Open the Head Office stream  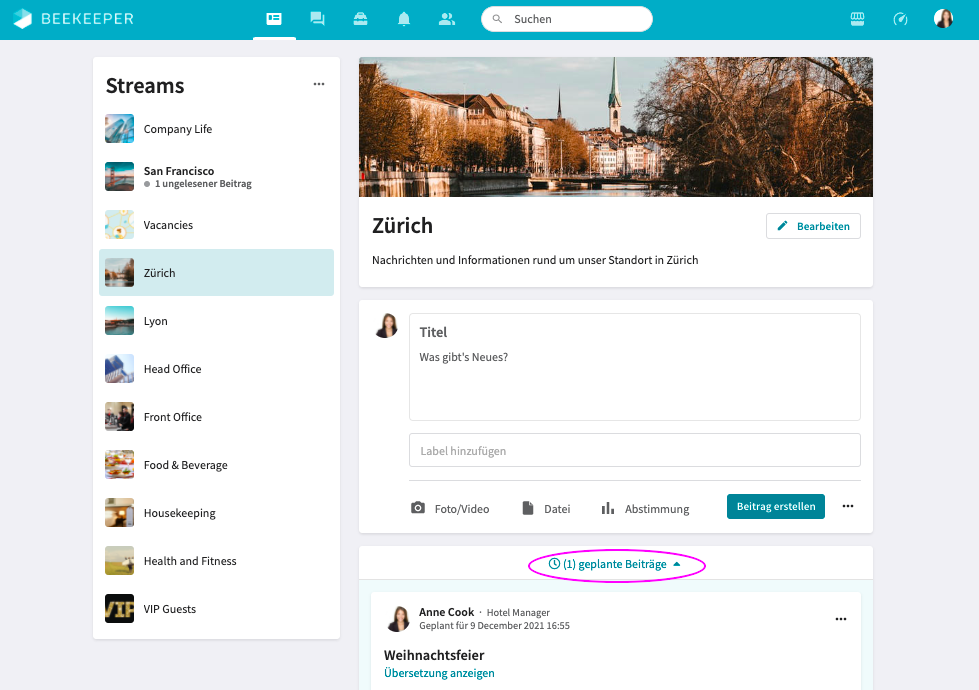click(x=216, y=368)
